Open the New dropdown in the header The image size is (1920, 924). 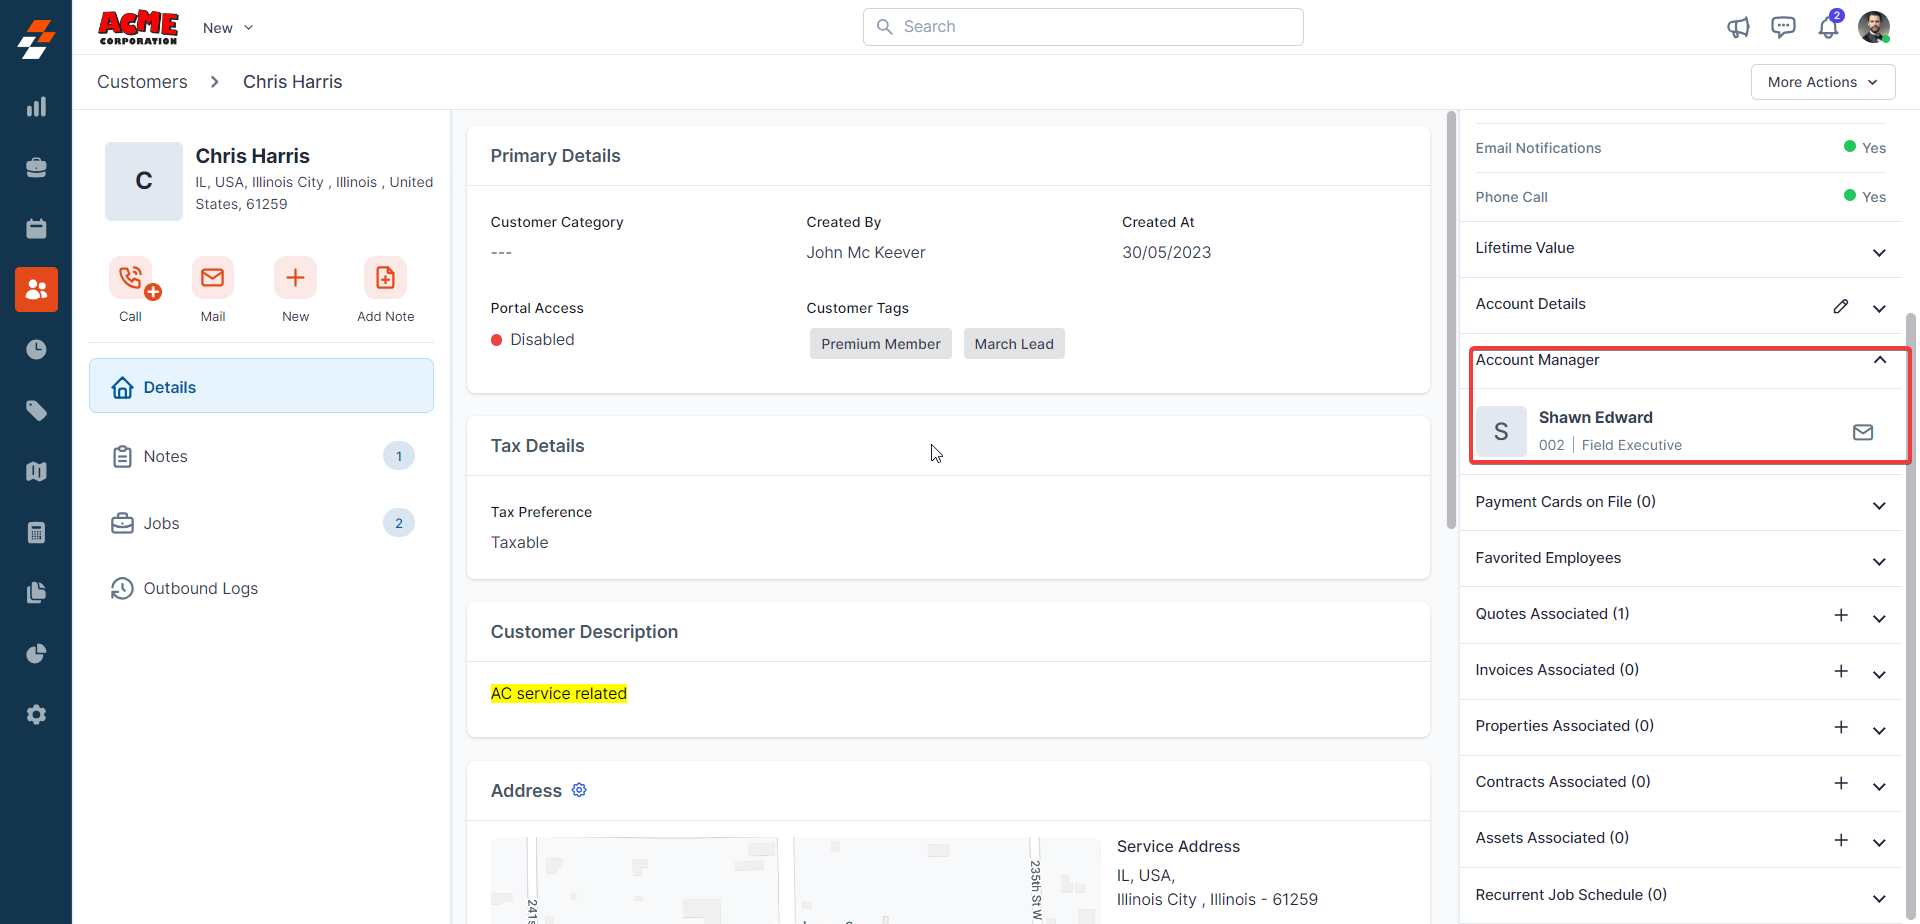click(228, 28)
